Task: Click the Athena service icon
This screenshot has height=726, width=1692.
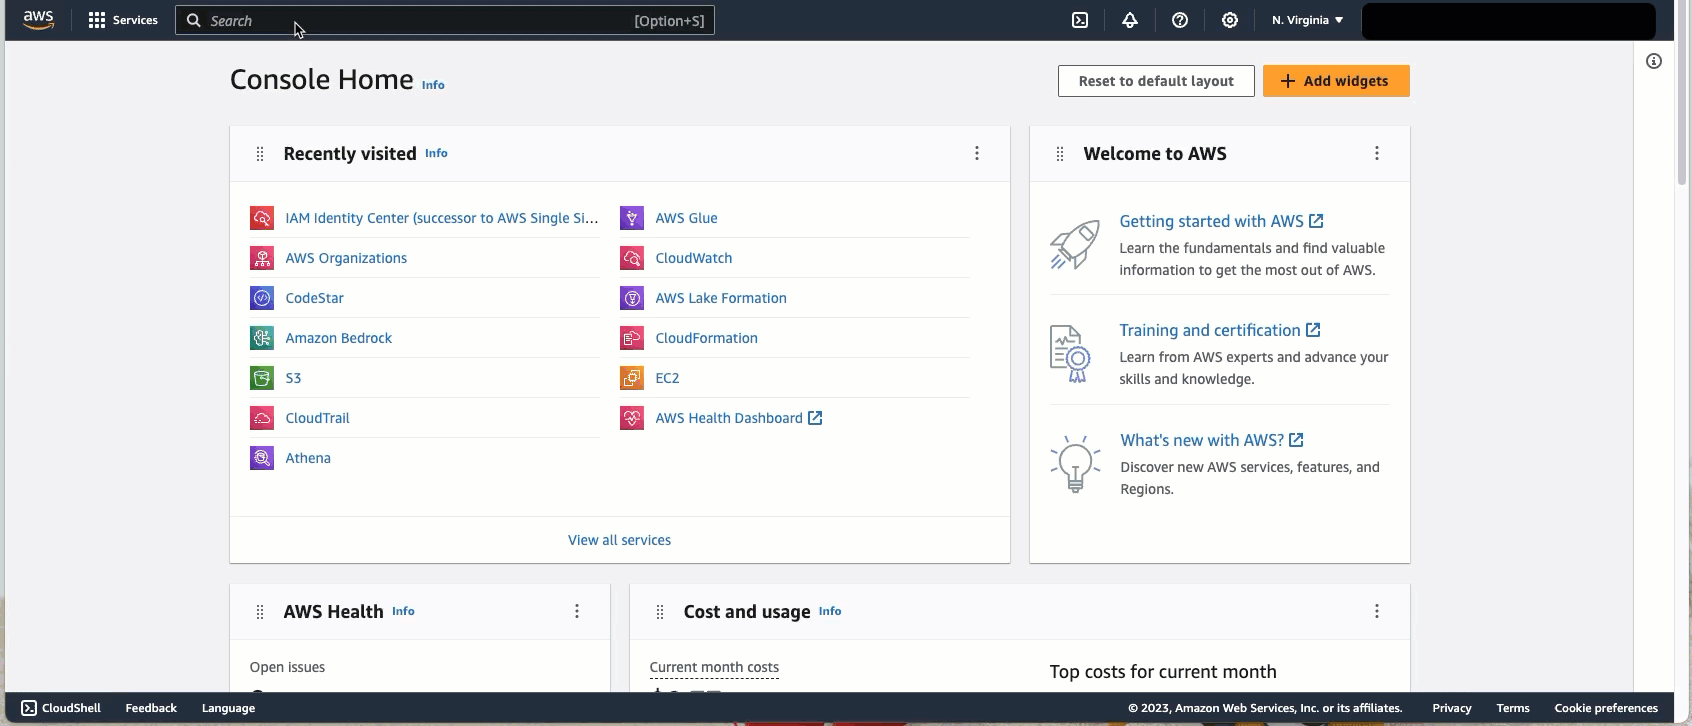Action: (262, 458)
